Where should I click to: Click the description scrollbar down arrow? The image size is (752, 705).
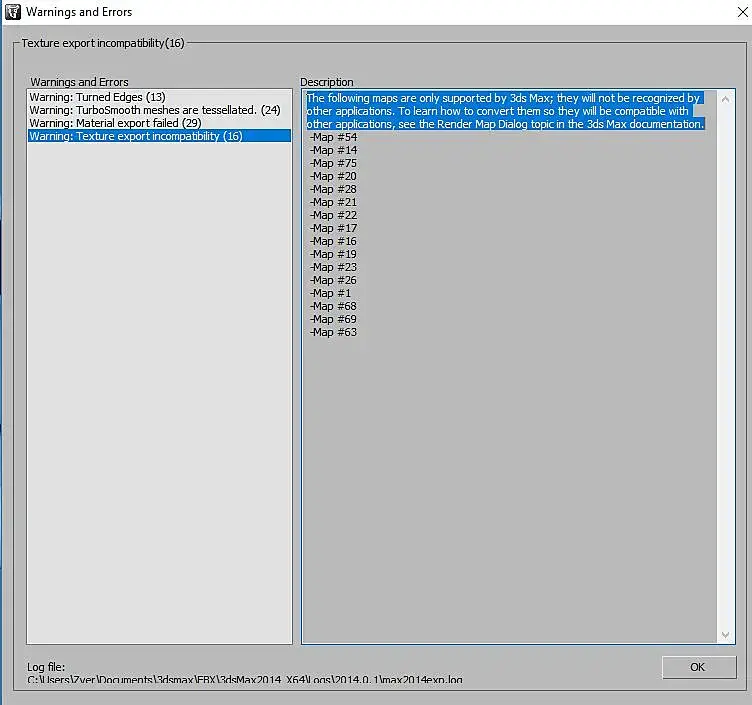click(725, 635)
